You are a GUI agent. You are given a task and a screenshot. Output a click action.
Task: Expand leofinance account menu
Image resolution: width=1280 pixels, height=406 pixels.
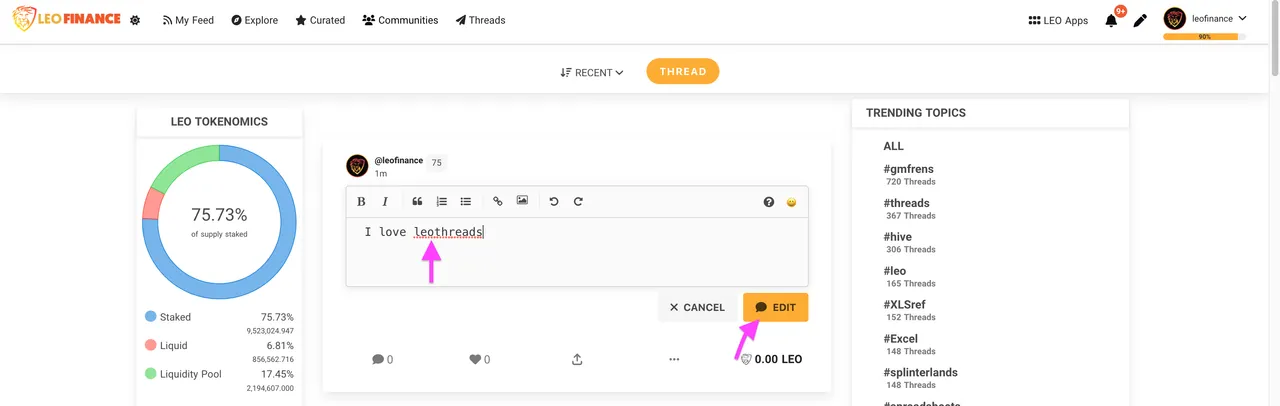tap(1206, 18)
